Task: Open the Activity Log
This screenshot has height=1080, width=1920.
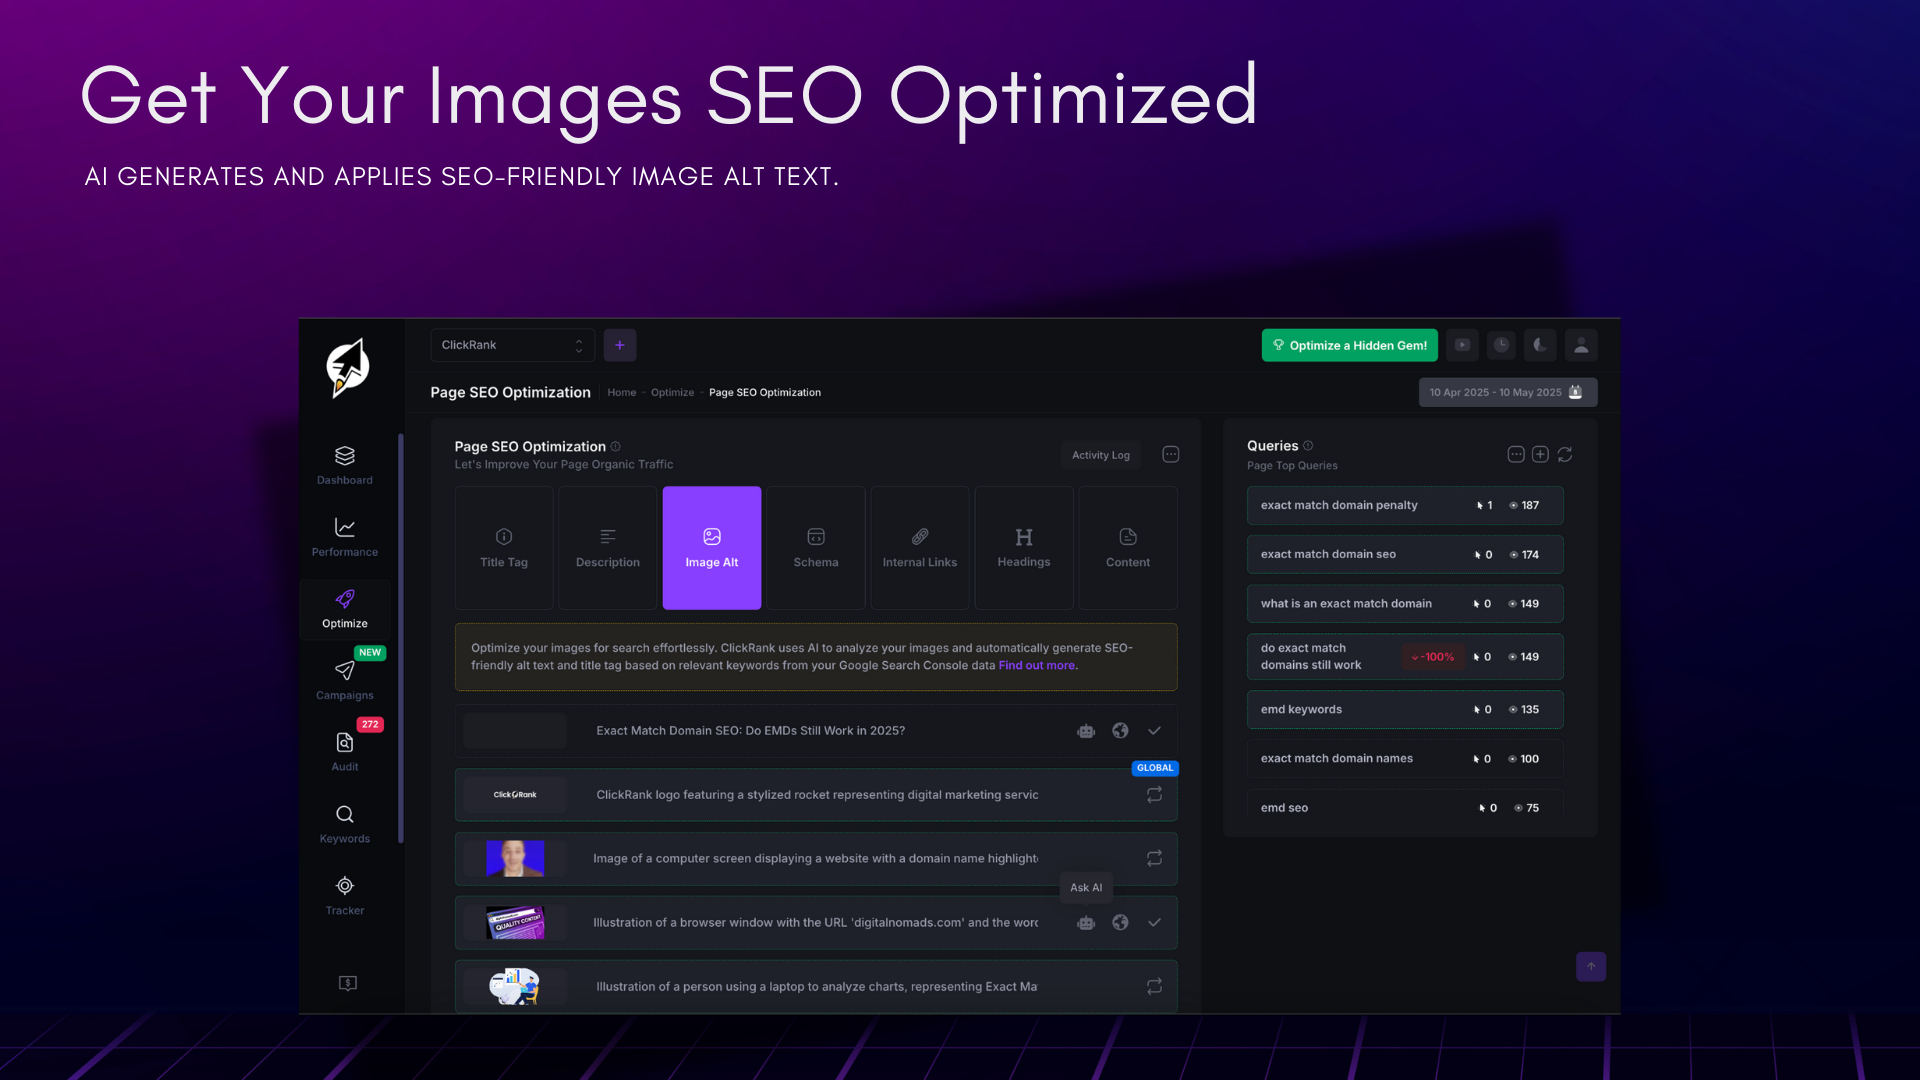Action: pos(1100,455)
